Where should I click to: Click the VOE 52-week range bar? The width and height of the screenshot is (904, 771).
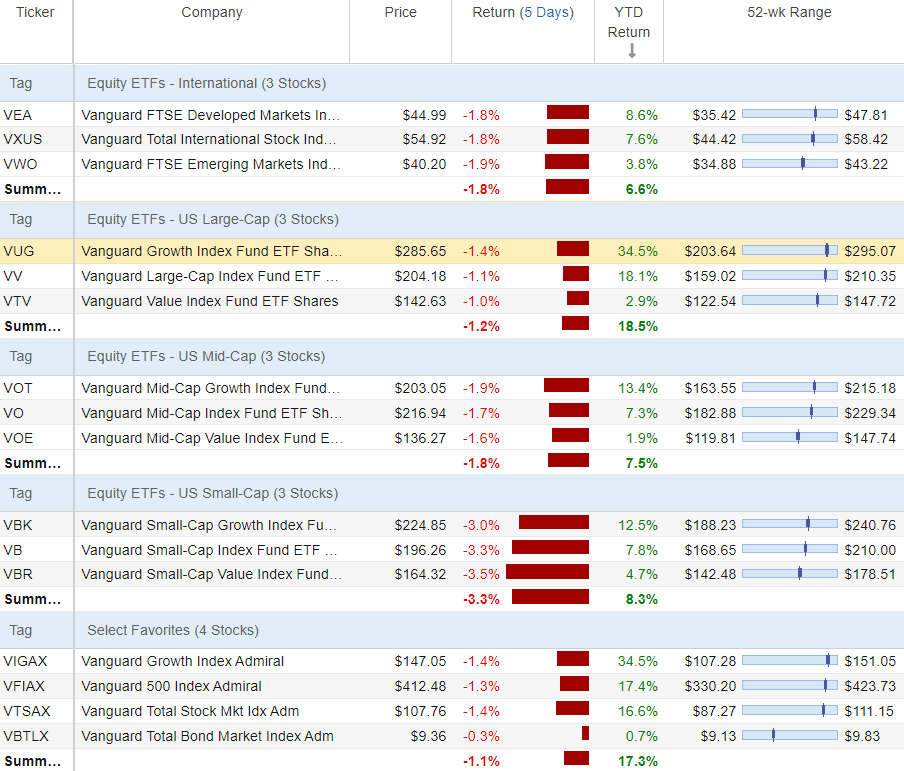790,437
